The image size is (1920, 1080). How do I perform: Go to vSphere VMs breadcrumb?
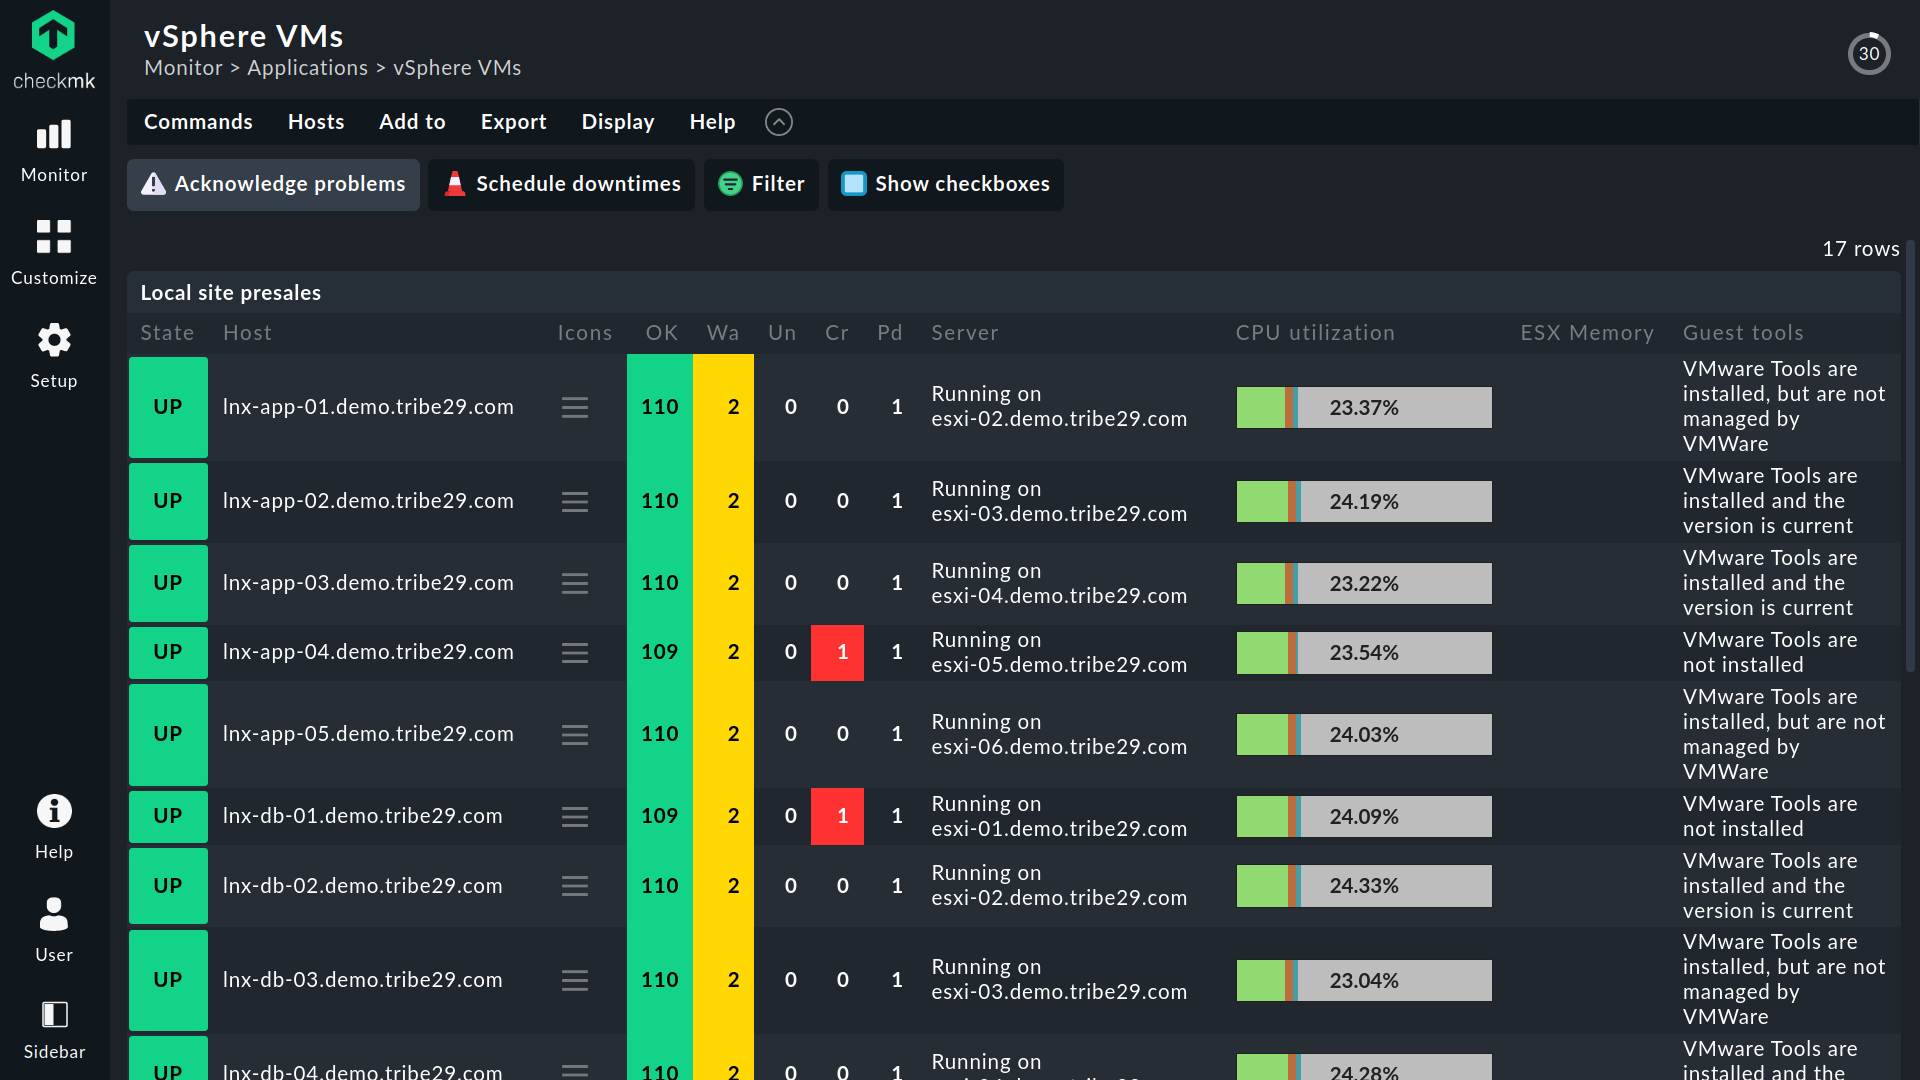click(x=457, y=68)
